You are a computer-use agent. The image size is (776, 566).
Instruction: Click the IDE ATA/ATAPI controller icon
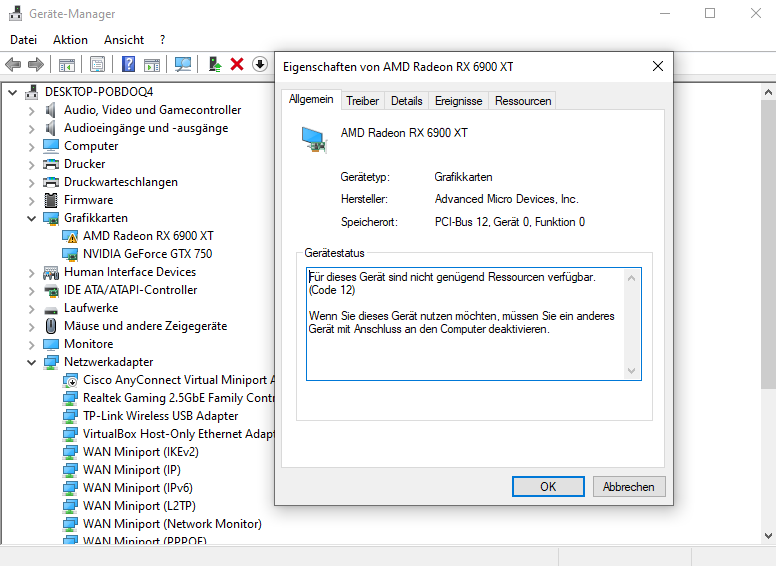(x=50, y=290)
